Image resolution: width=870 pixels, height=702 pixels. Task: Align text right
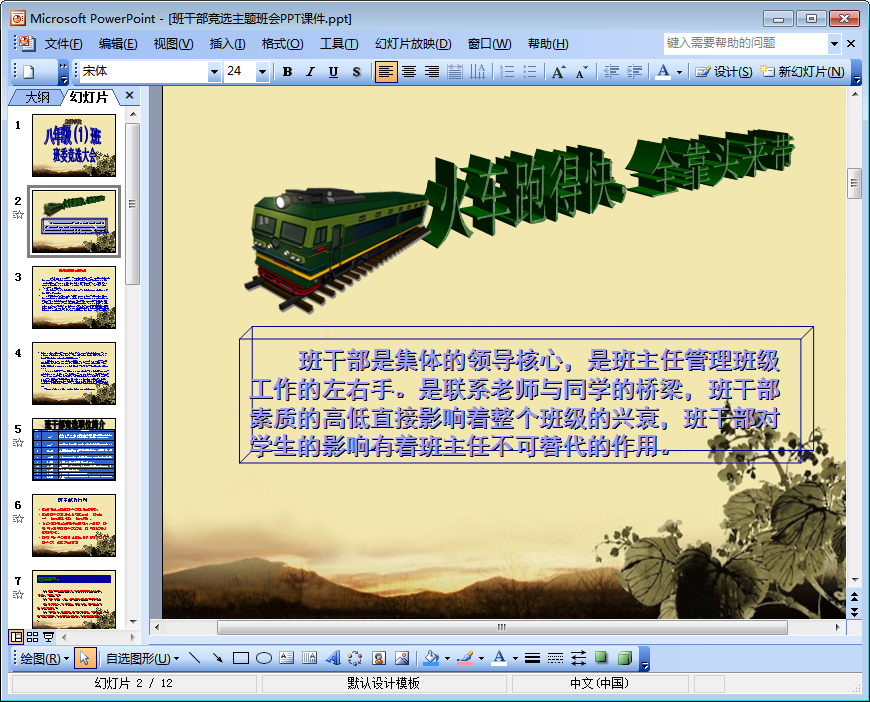pyautogui.click(x=432, y=72)
